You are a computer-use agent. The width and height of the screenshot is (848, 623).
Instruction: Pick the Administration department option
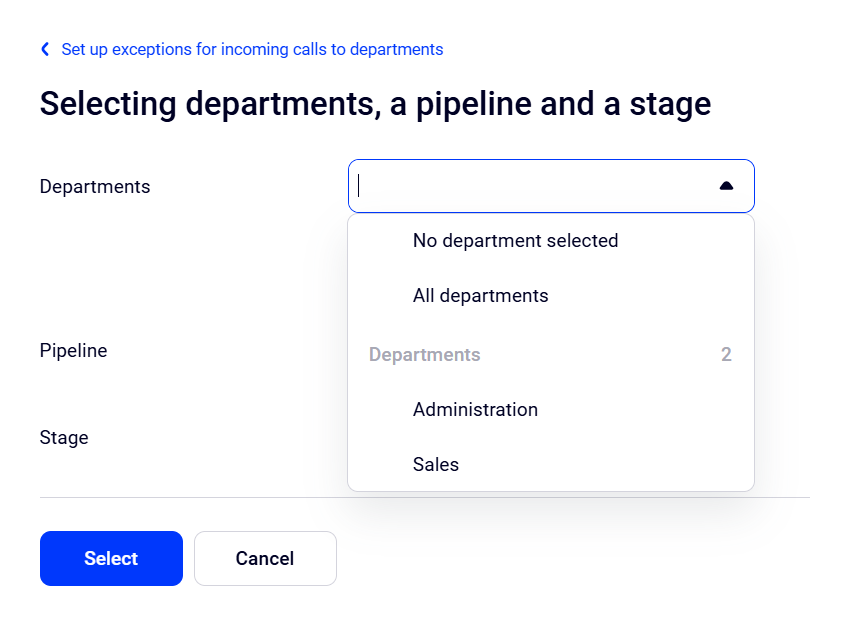coord(475,410)
